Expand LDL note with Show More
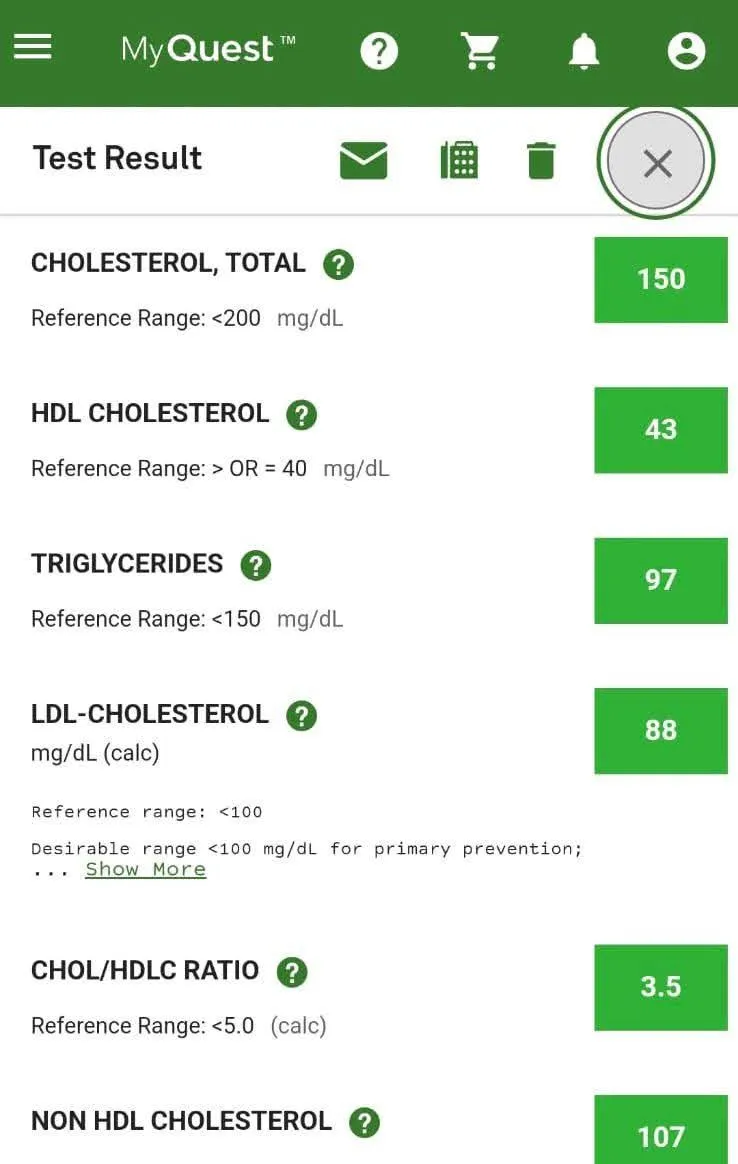 pos(146,869)
